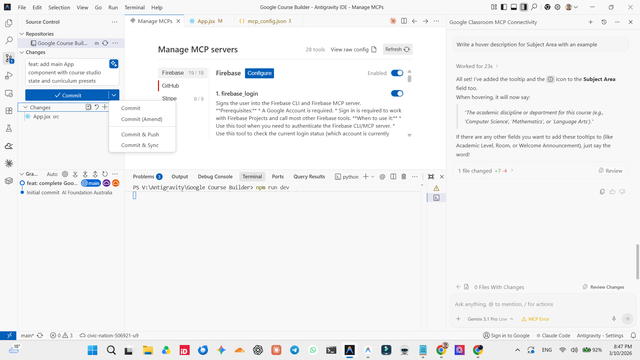640x360 pixels.
Task: Open the Search view in activity bar
Action: 9,40
